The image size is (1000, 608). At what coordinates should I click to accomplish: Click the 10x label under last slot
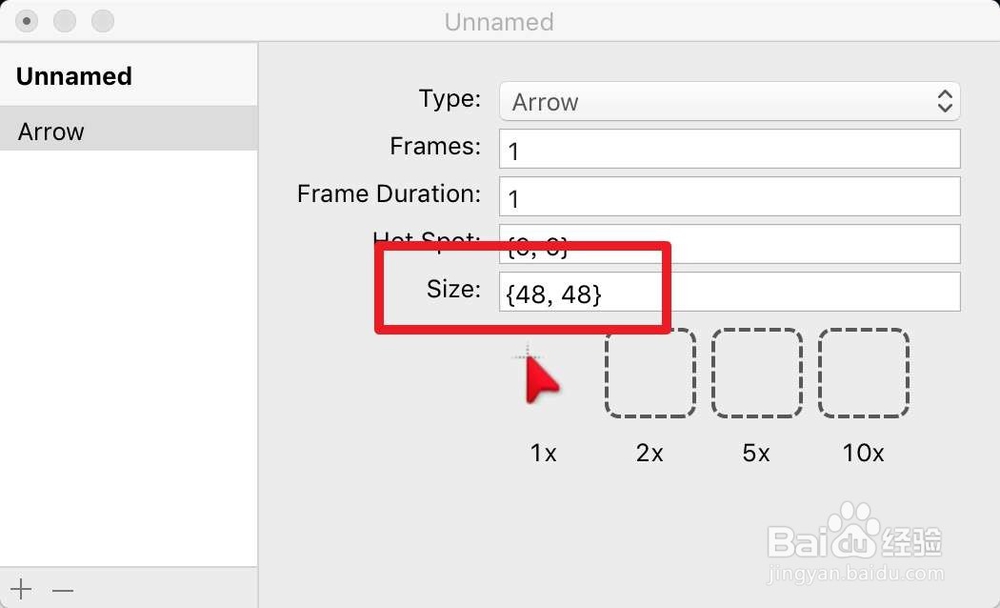pos(863,453)
